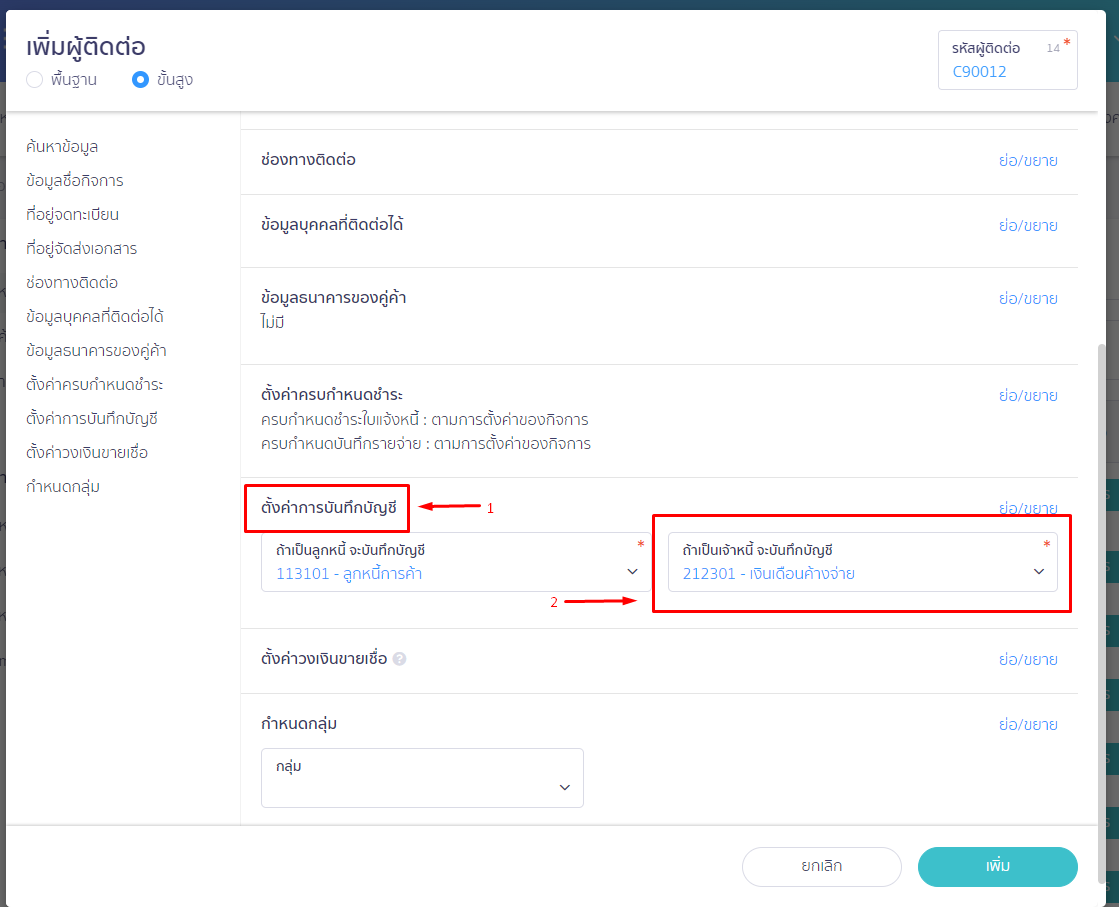Go to ข้อมูลชื่อกิจการ in the sidebar
The width and height of the screenshot is (1119, 907).
pos(75,181)
